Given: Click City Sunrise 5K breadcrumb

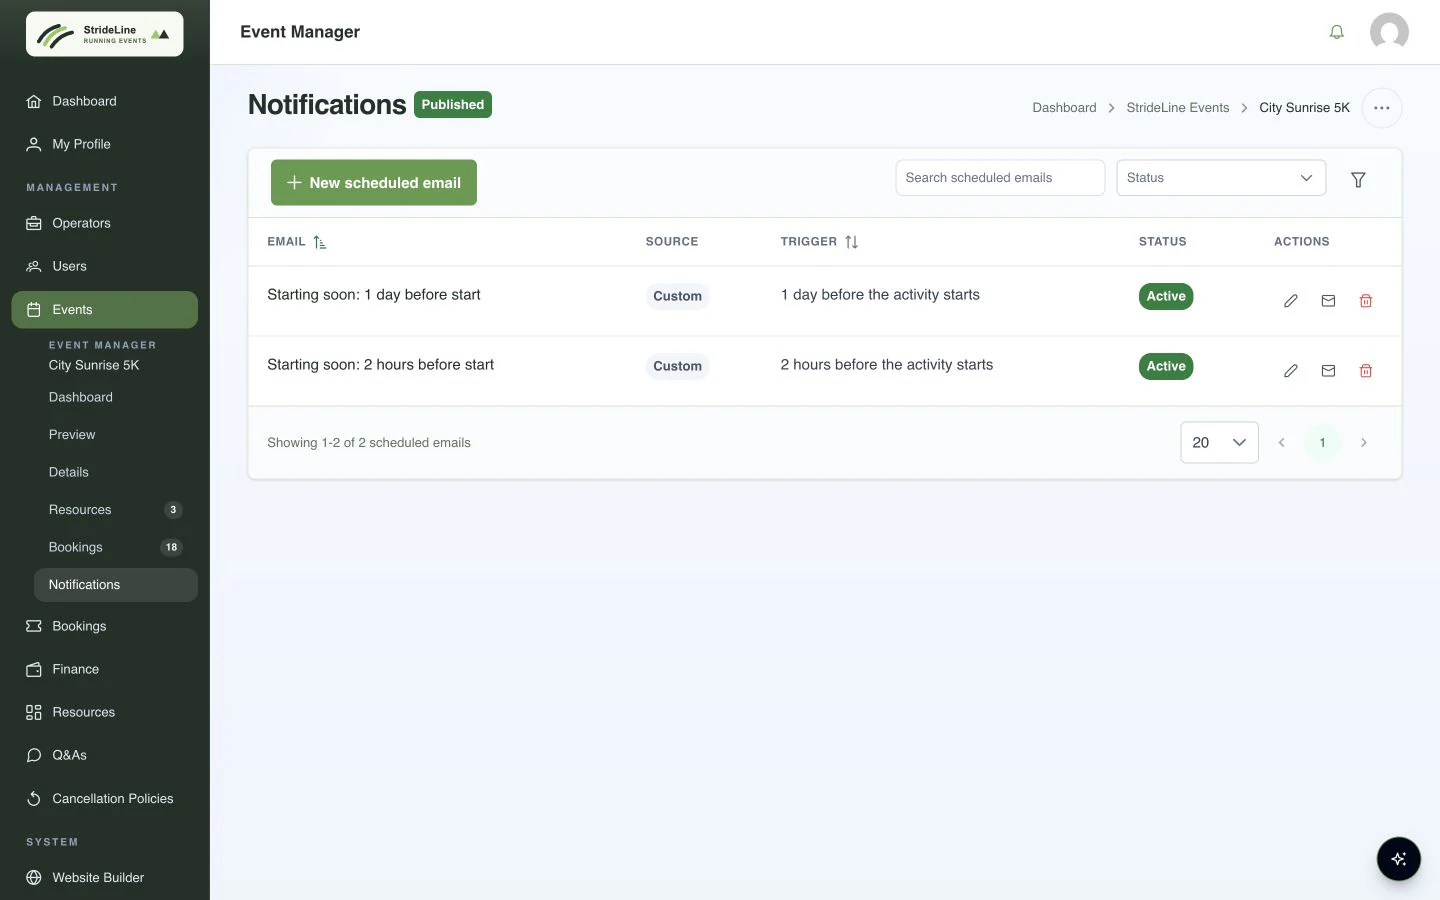Looking at the screenshot, I should pos(1304,108).
